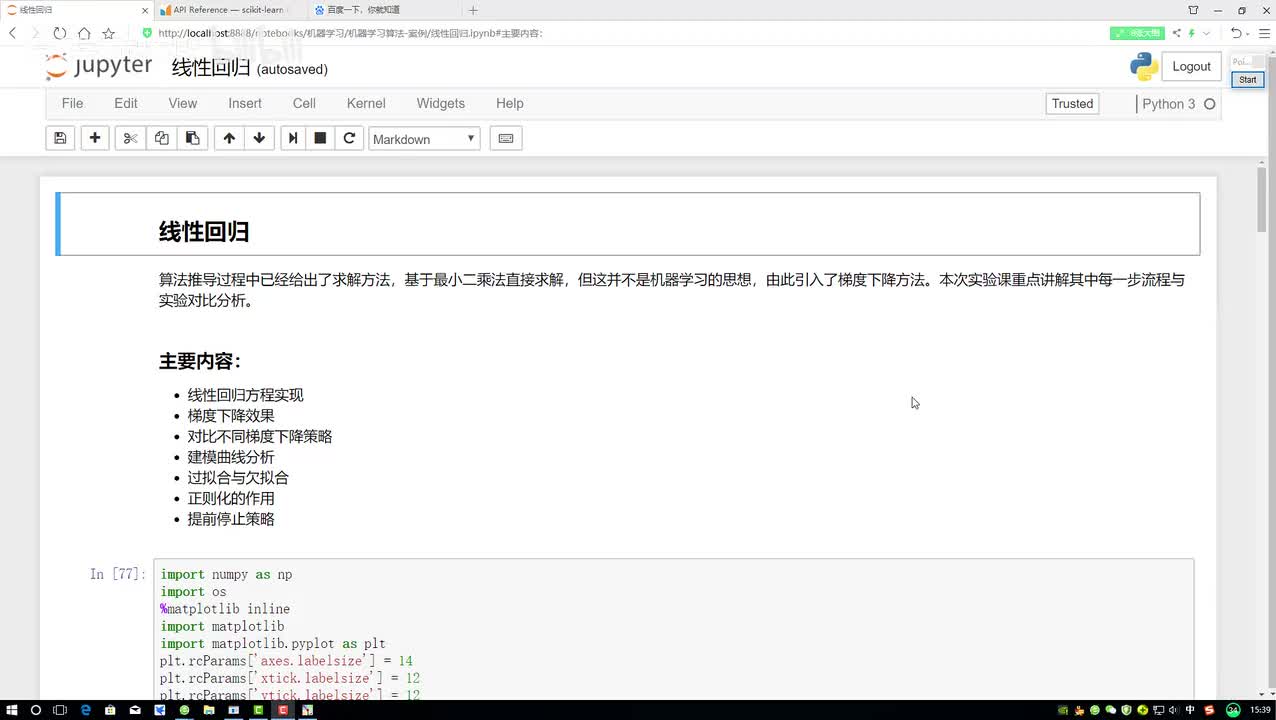Move the selected cell up

229,138
